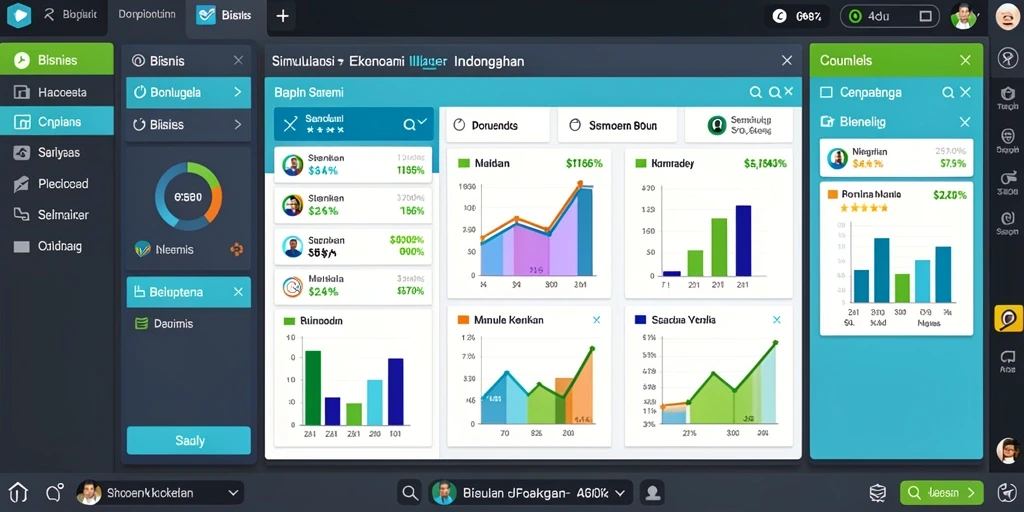Click the orange flower icon beside Neemis

click(236, 249)
